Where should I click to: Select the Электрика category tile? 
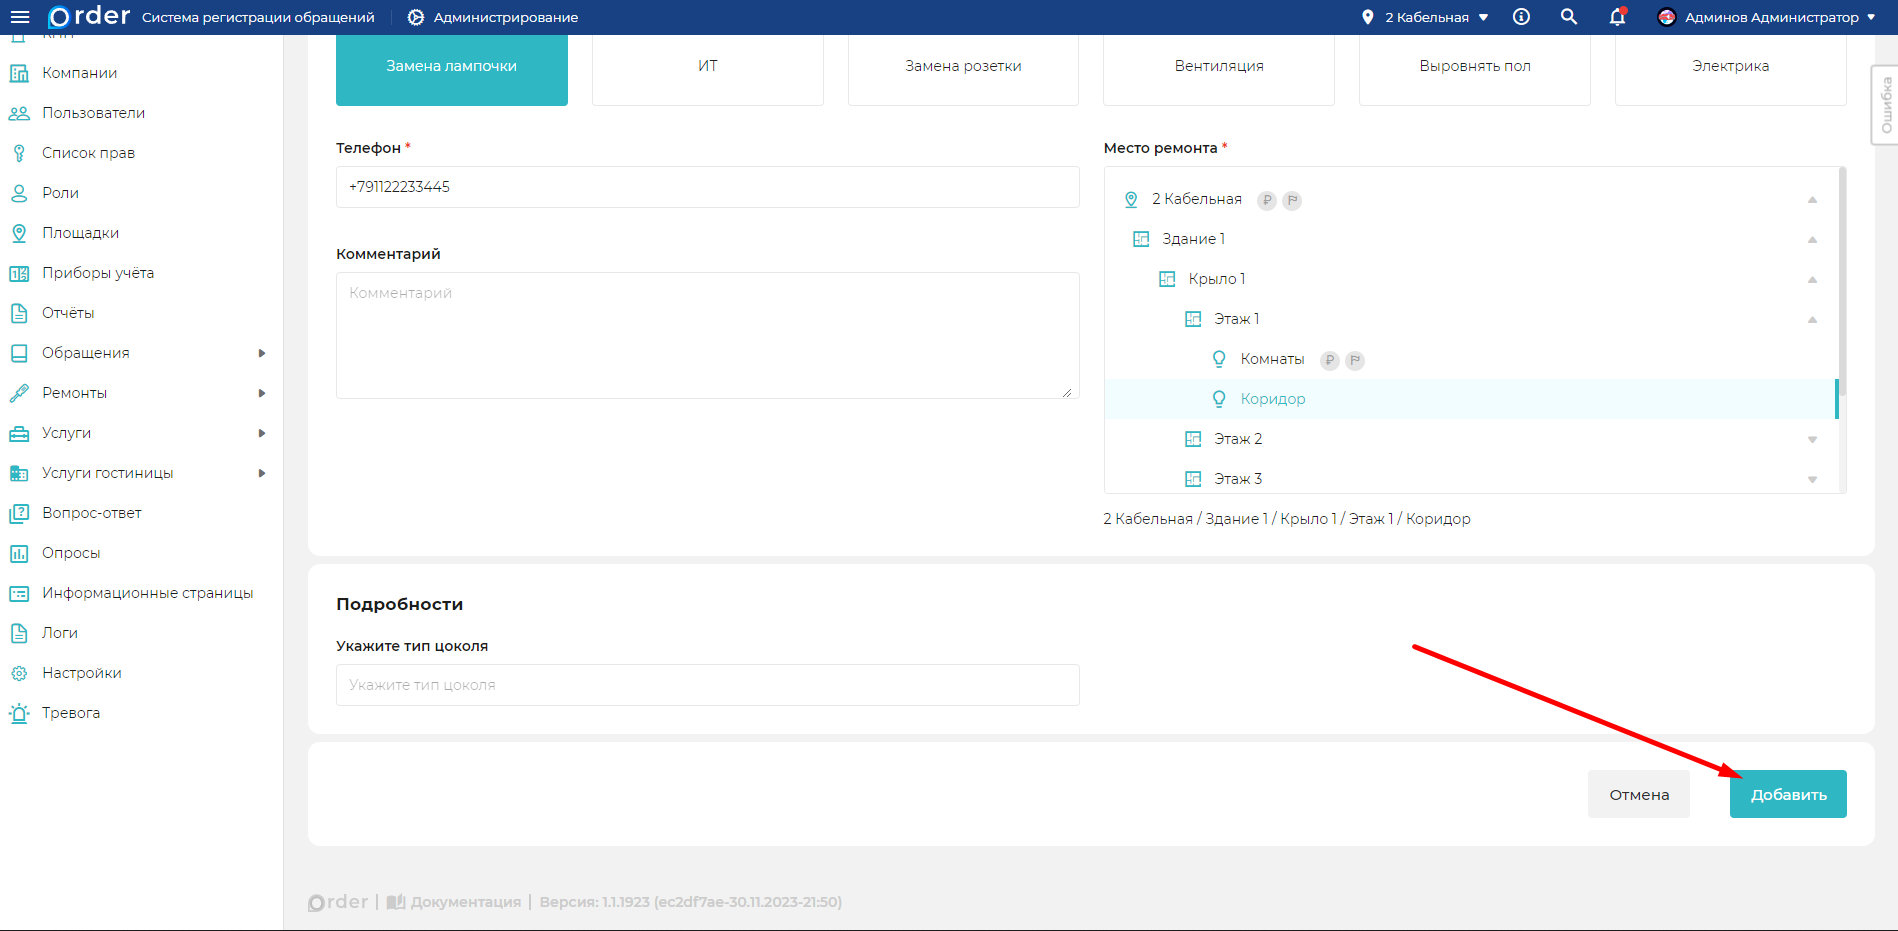(x=1730, y=66)
